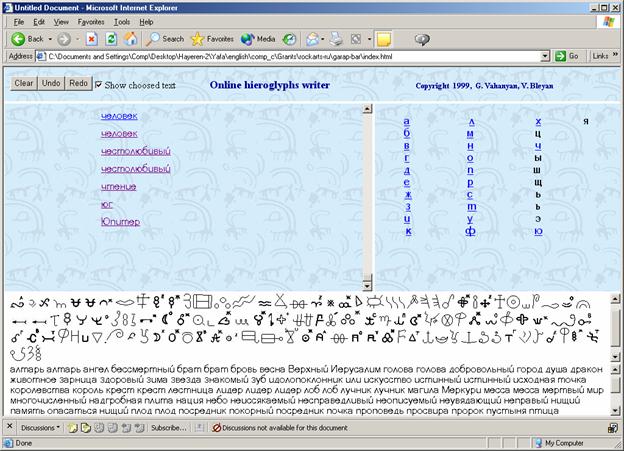
Task: Toggle the Show choosed text checkbox
Action: click(98, 85)
